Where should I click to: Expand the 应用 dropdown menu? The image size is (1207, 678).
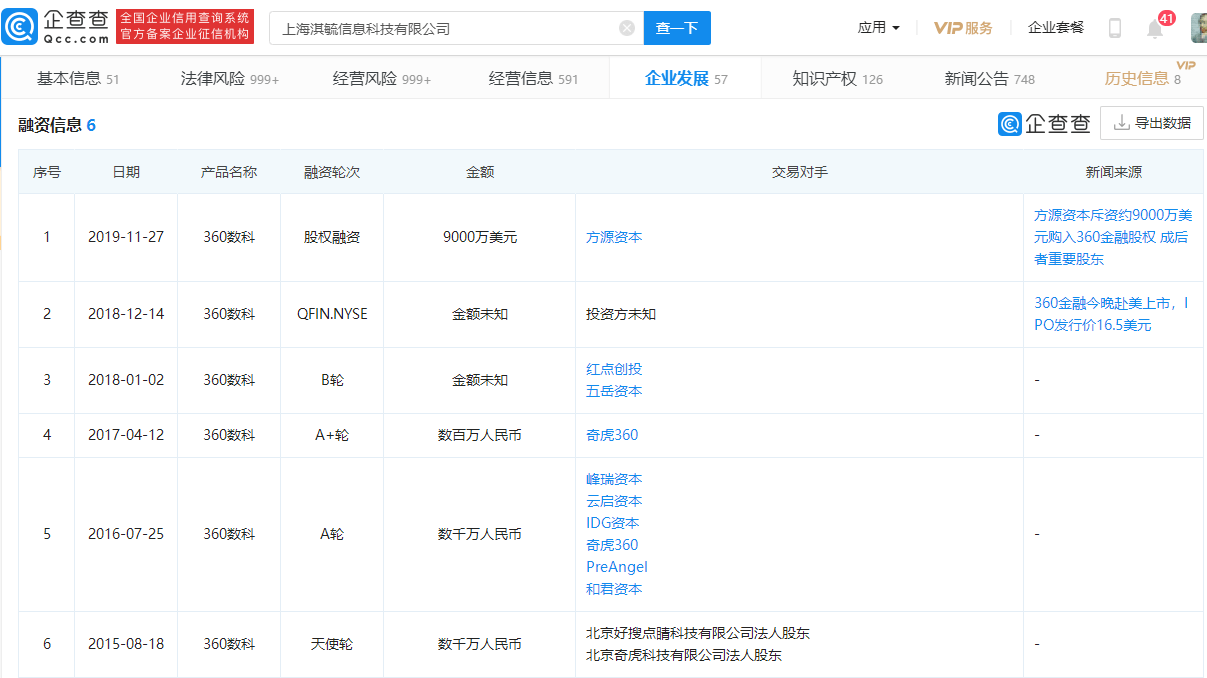click(x=879, y=28)
